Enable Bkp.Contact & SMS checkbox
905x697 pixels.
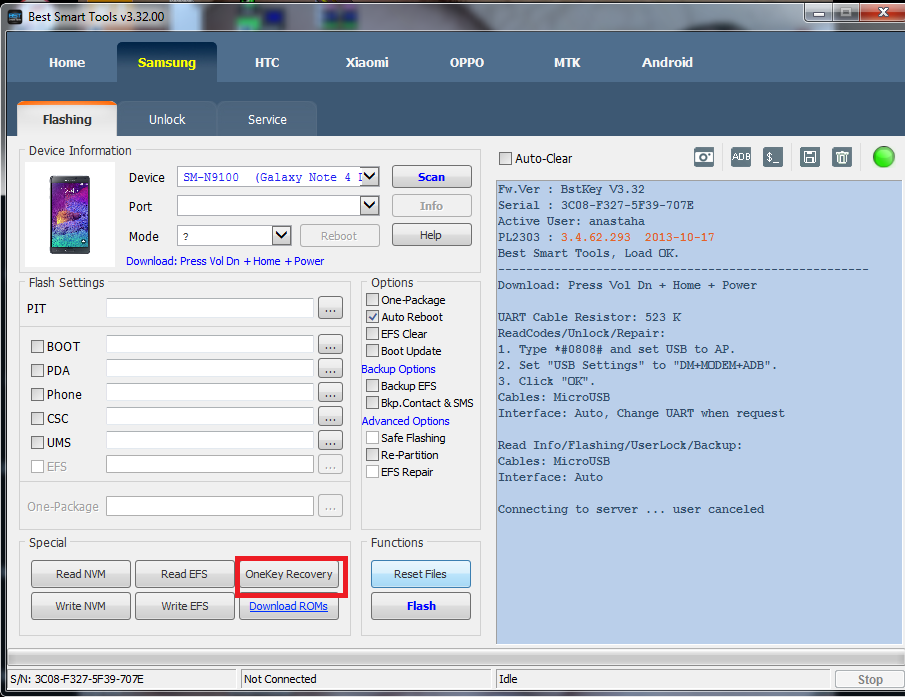pos(372,403)
